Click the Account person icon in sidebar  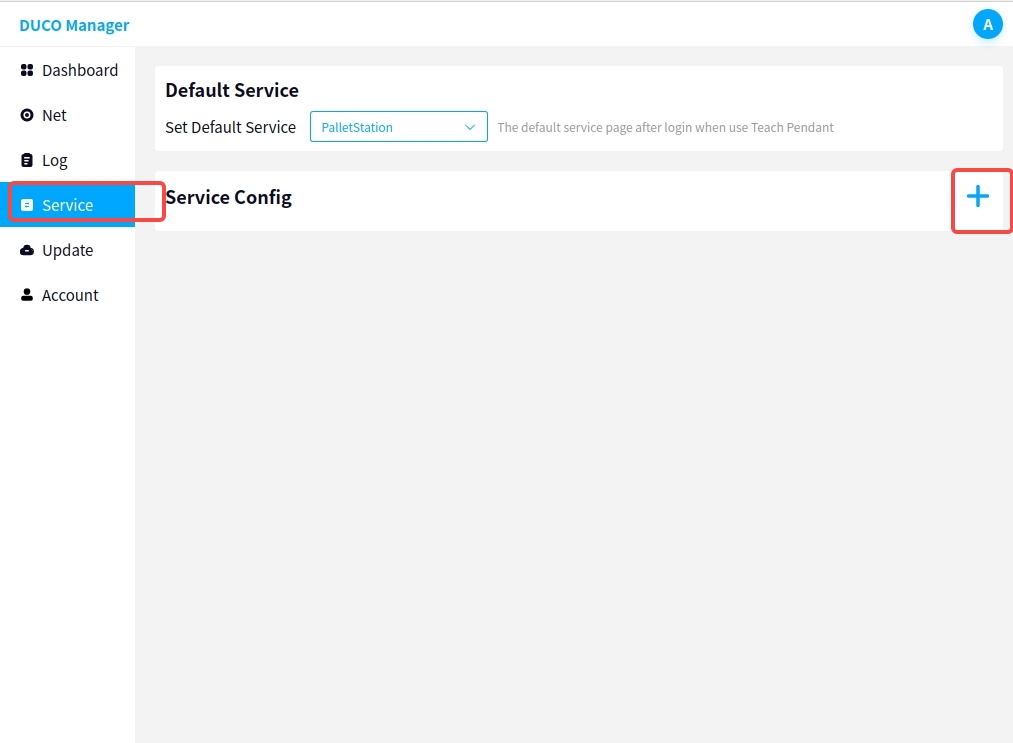click(27, 295)
